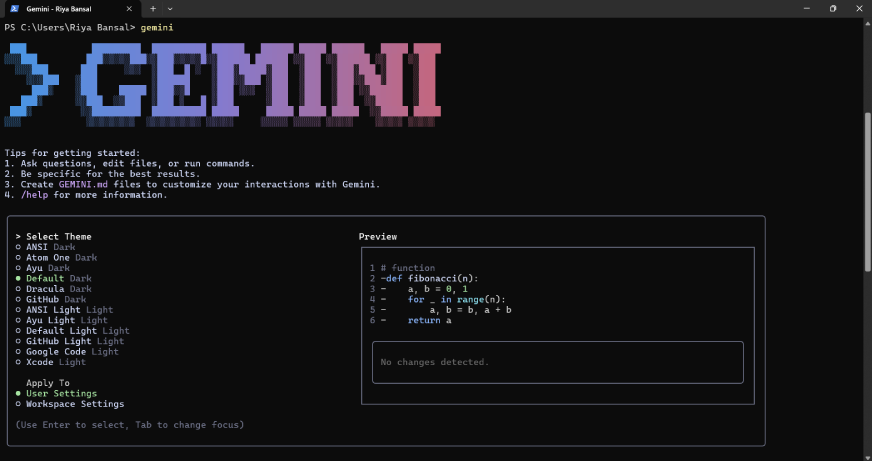
Task: Select the Ayu Light theme
Action: 62,320
